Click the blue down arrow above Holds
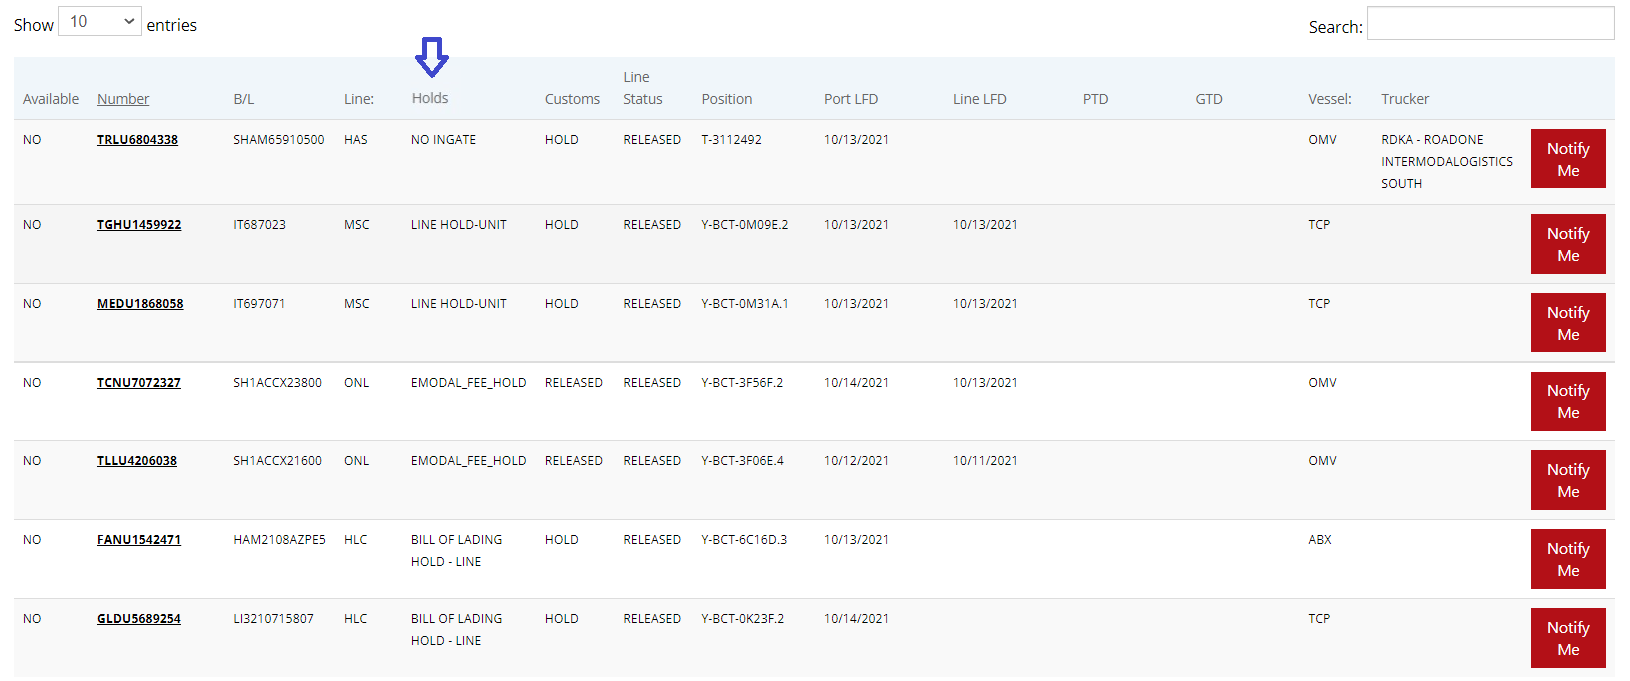The width and height of the screenshot is (1630, 681). [432, 57]
